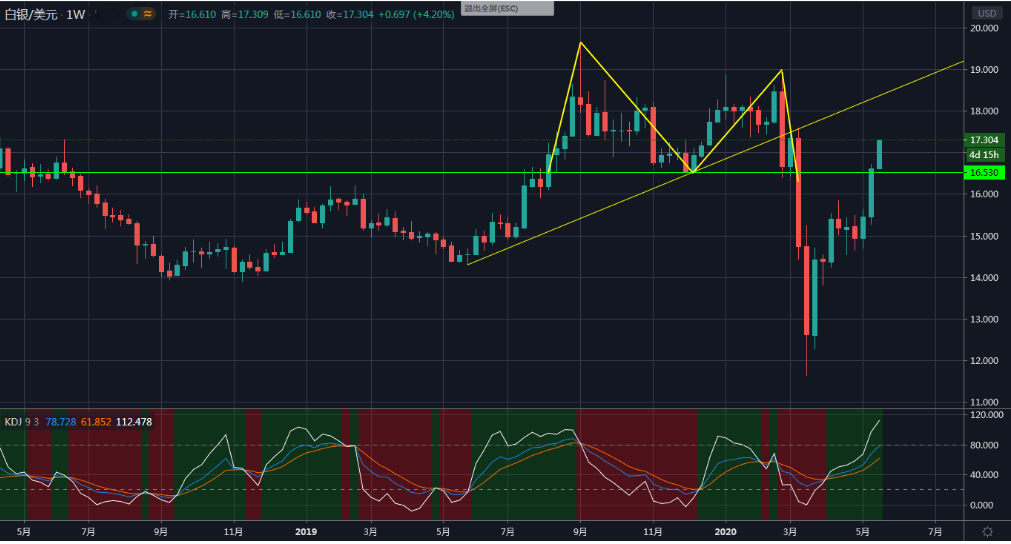Click the 2019 label on time axis
This screenshot has height=544, width=1011.
(x=306, y=532)
